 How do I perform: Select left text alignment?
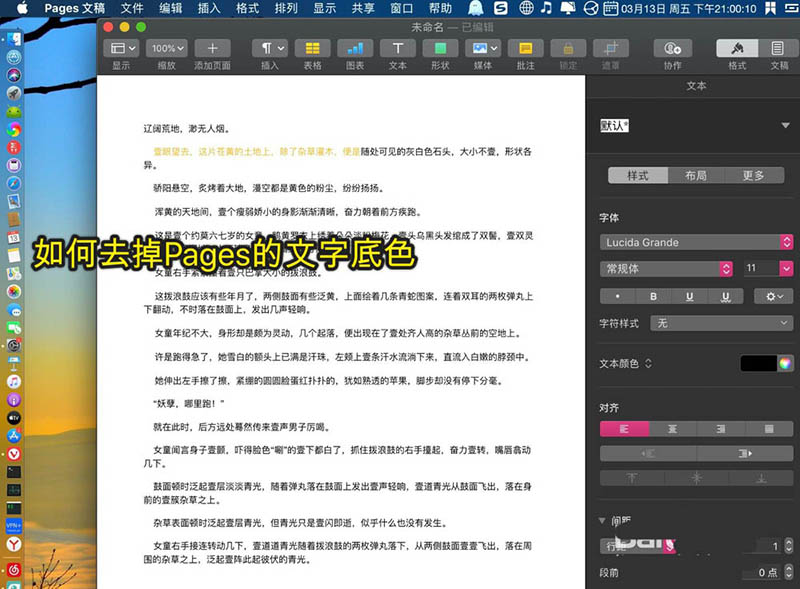click(624, 429)
